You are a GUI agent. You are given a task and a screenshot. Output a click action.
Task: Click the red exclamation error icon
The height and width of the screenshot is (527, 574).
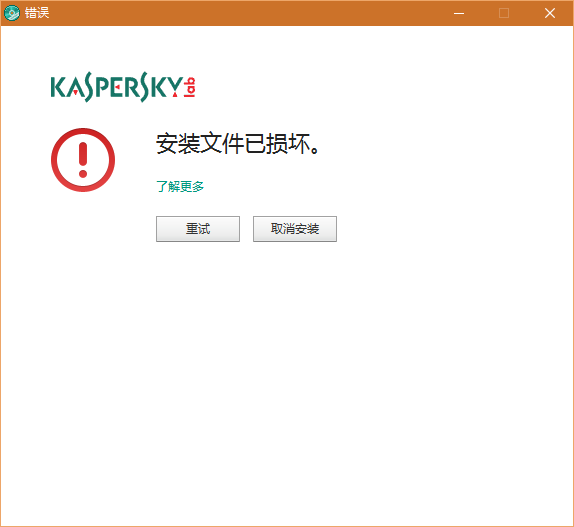click(83, 160)
